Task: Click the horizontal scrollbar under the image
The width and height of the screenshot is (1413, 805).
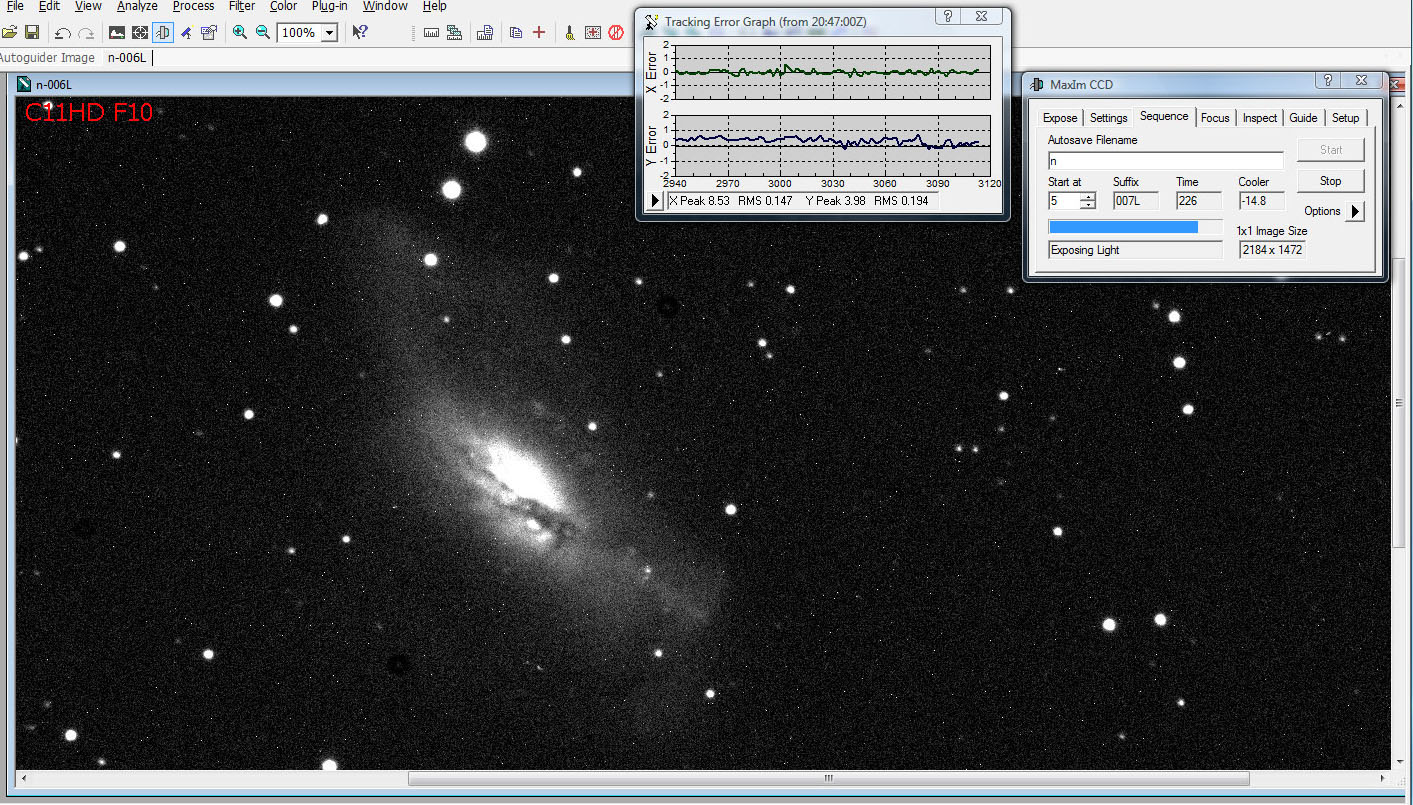Action: tap(828, 778)
